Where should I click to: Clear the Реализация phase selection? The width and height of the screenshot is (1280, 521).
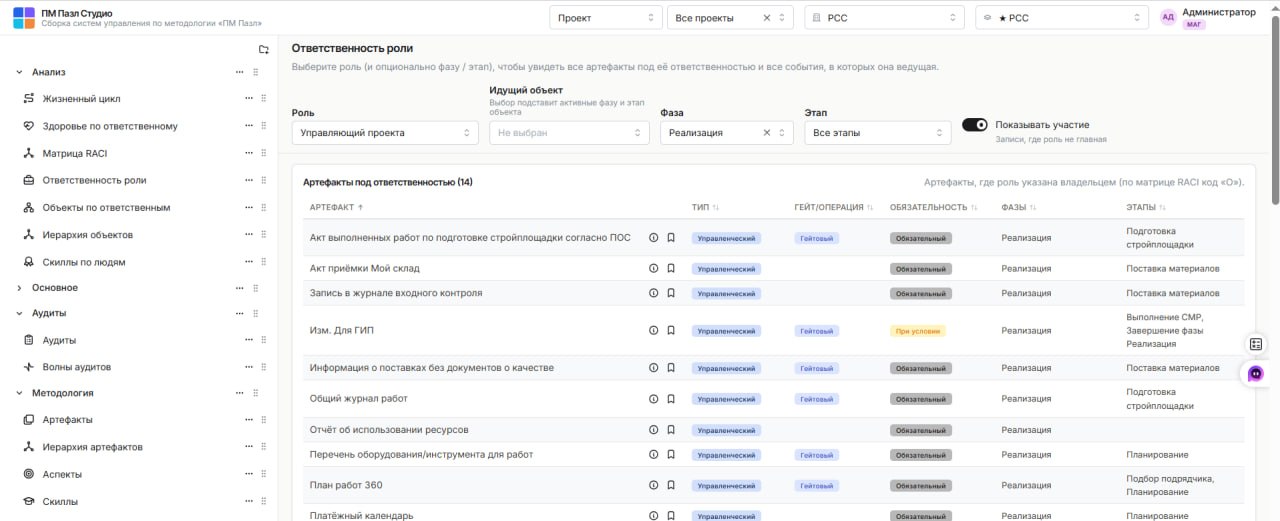pos(767,133)
